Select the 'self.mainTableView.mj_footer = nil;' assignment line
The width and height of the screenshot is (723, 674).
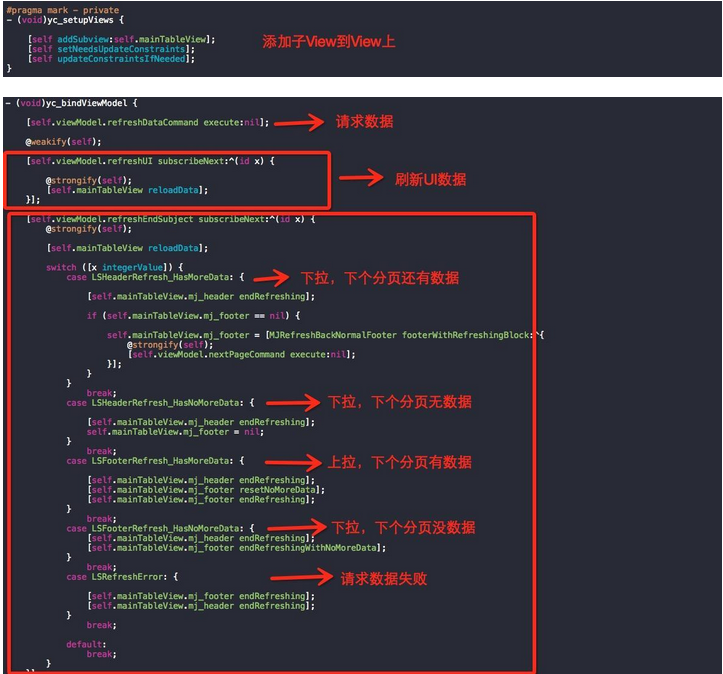[x=175, y=432]
